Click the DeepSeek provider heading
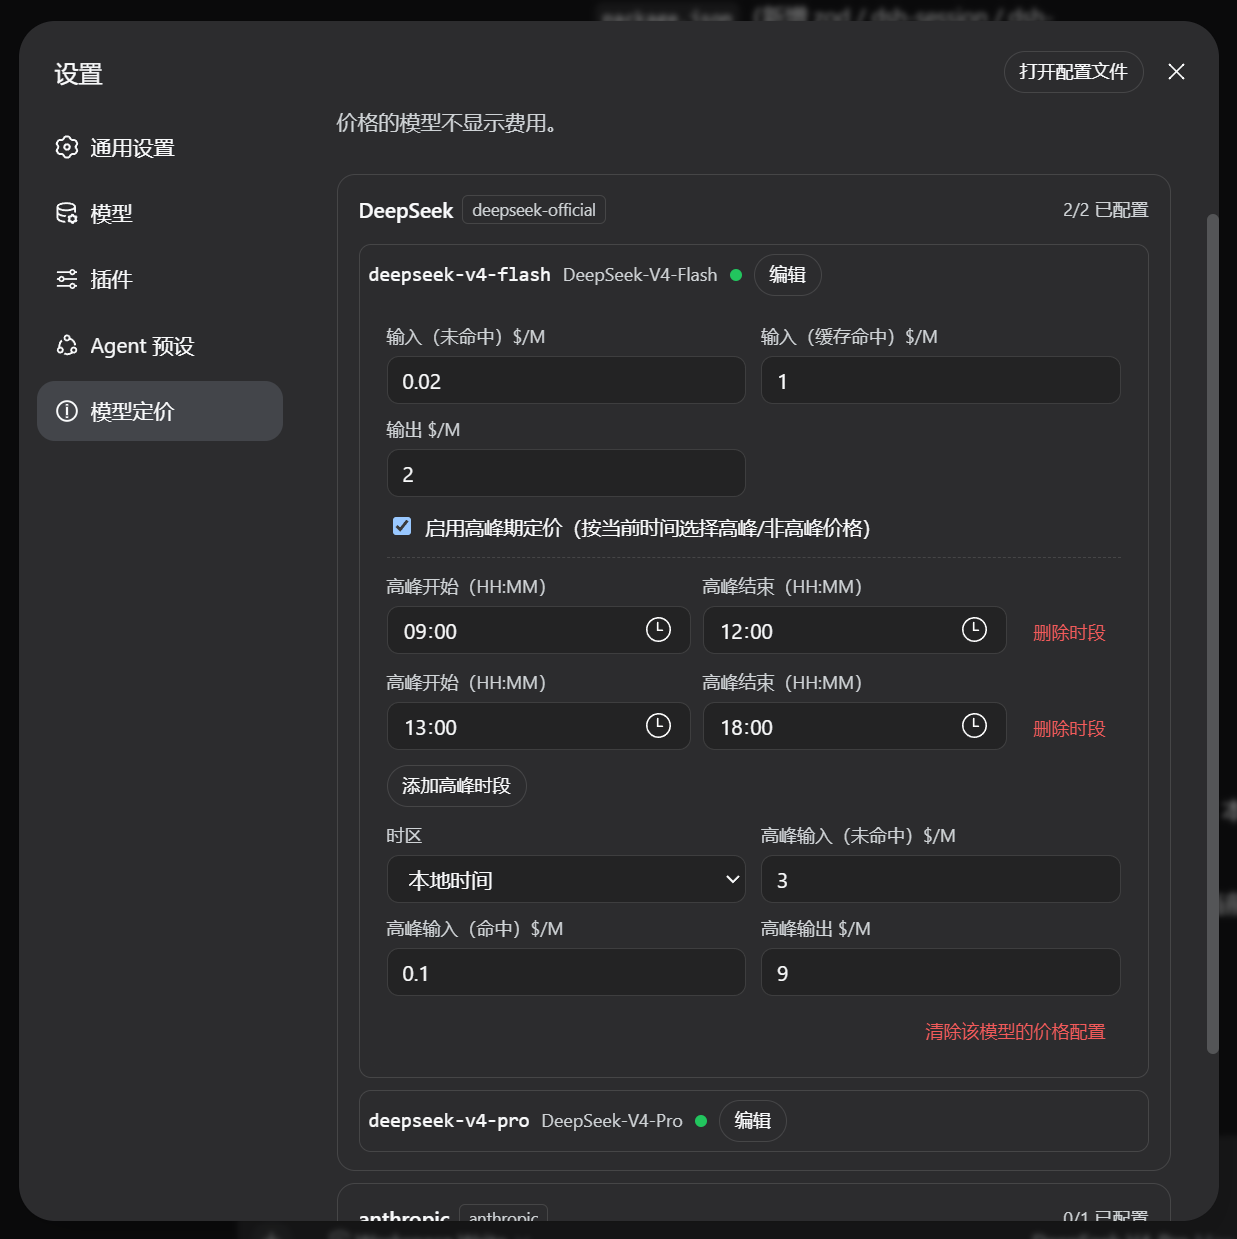Image resolution: width=1237 pixels, height=1239 pixels. tap(406, 211)
